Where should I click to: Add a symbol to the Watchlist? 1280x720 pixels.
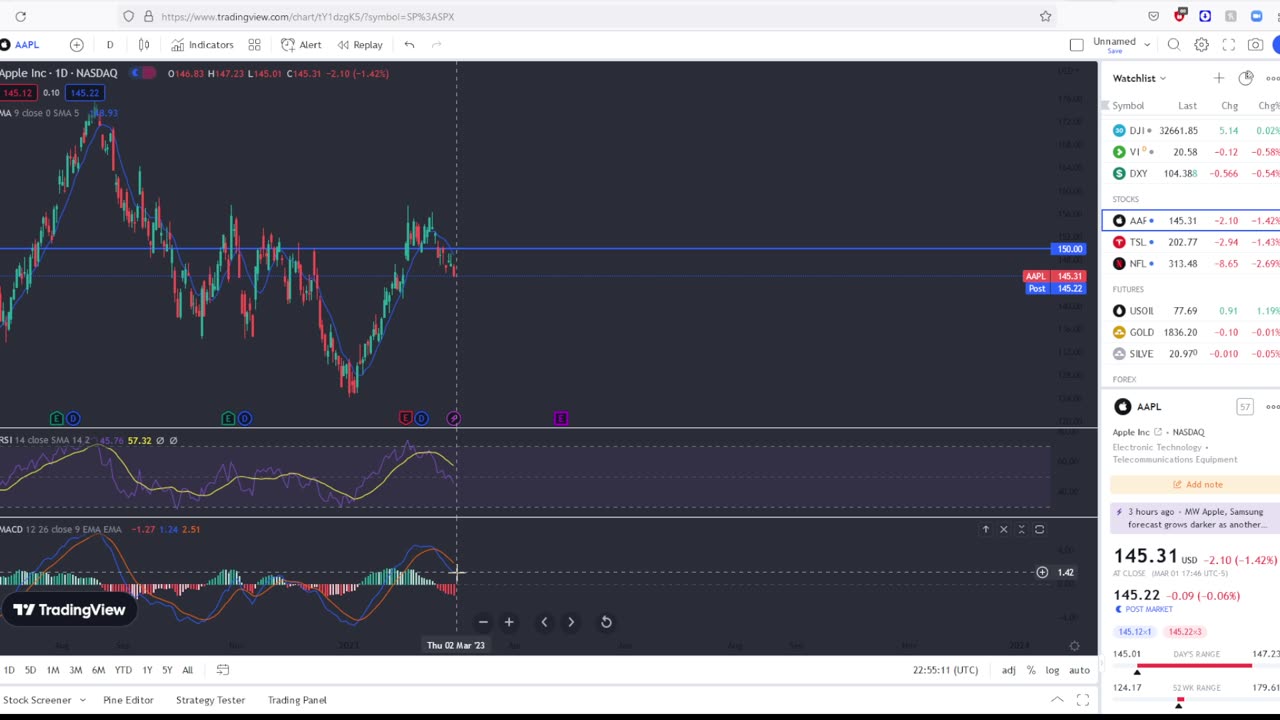click(1218, 78)
